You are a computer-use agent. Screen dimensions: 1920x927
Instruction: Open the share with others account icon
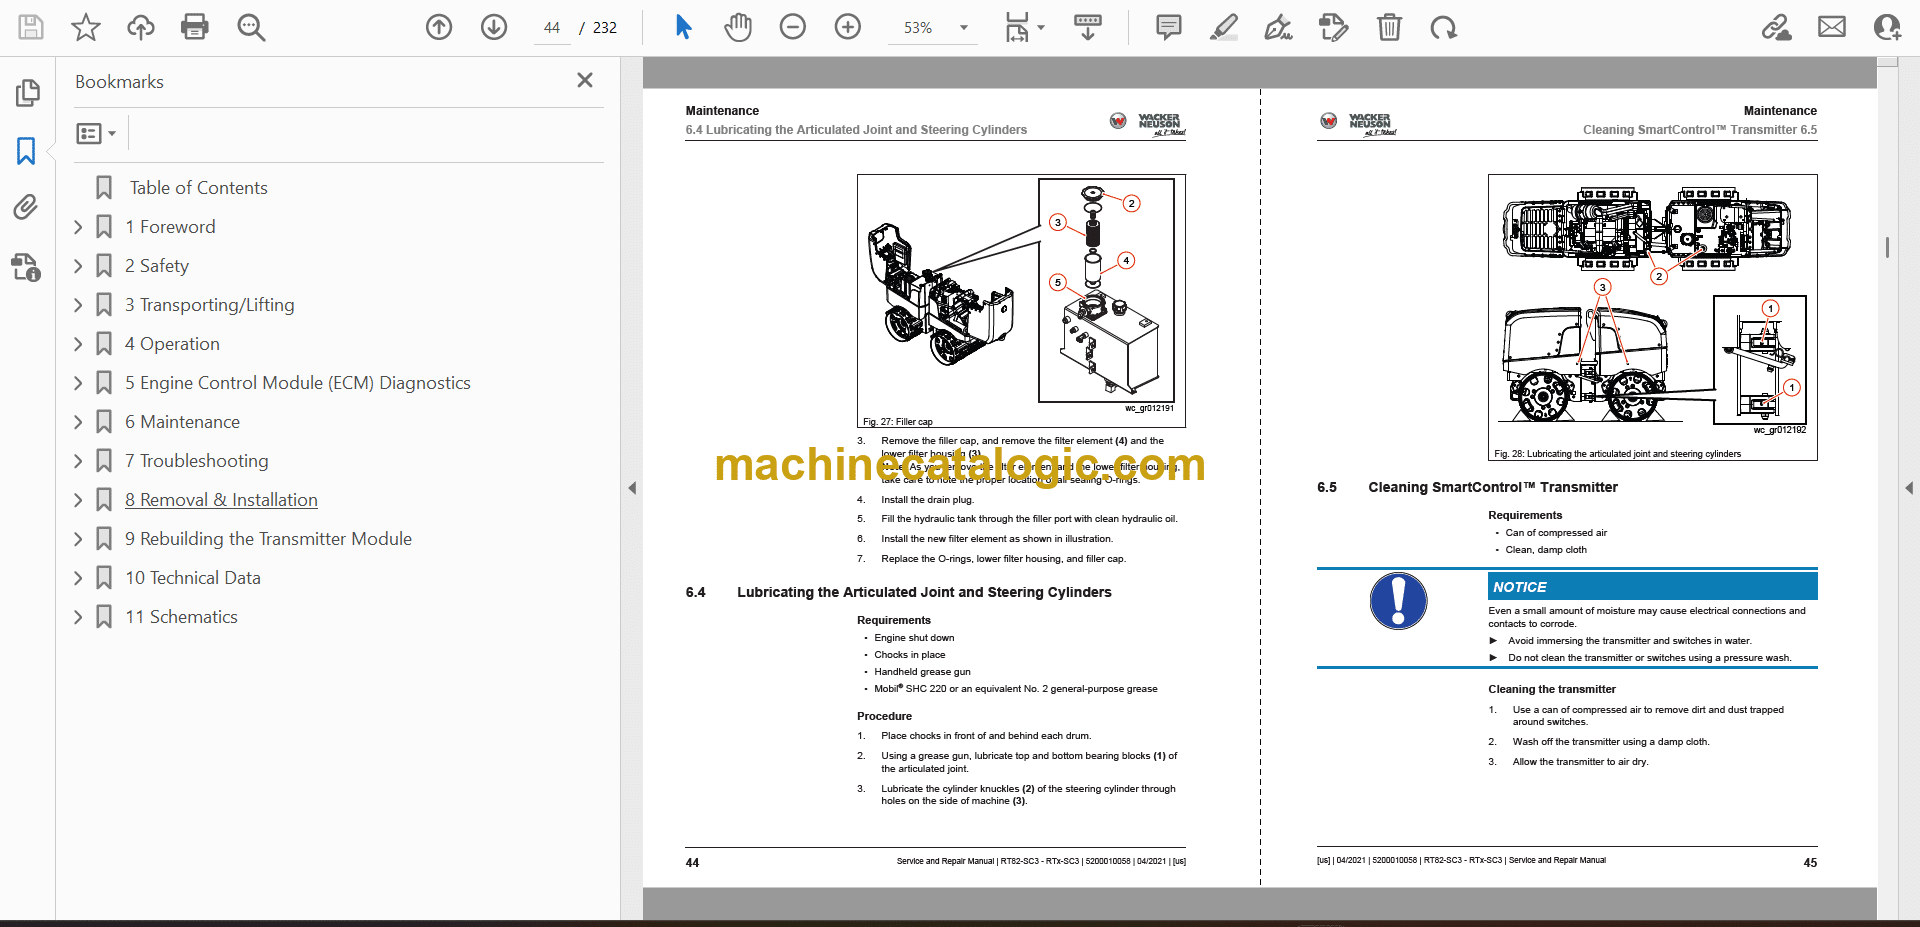(x=1887, y=27)
